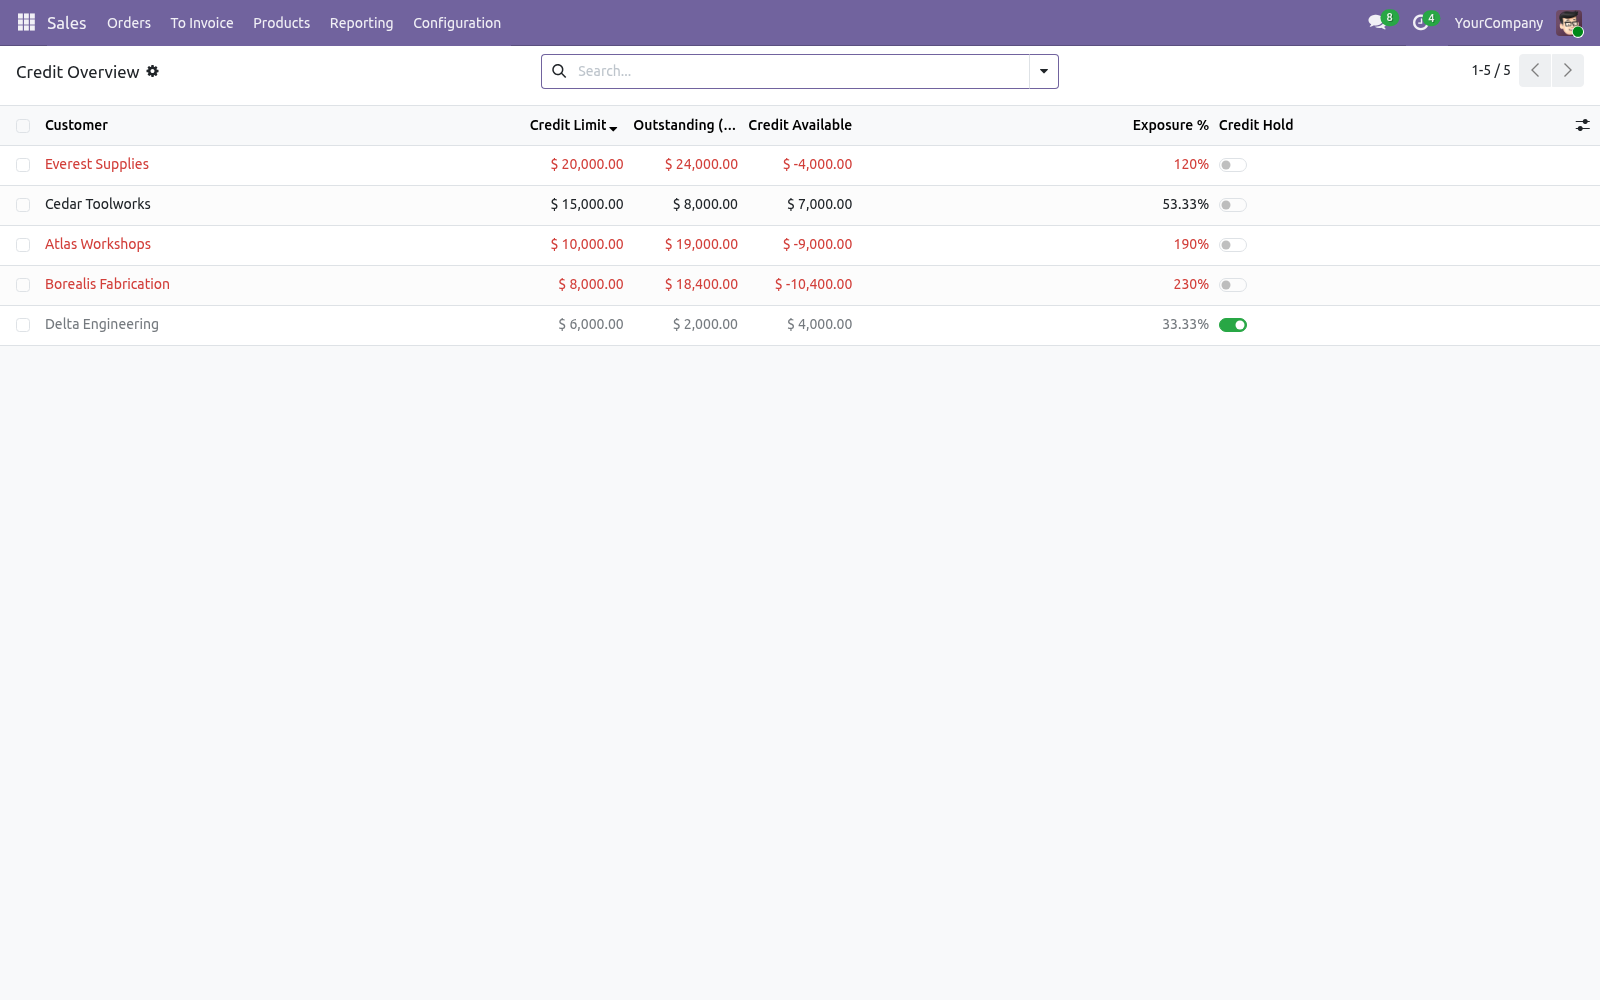Enable credit hold for Borealis Fabrication
Viewport: 1600px width, 1000px height.
1233,285
